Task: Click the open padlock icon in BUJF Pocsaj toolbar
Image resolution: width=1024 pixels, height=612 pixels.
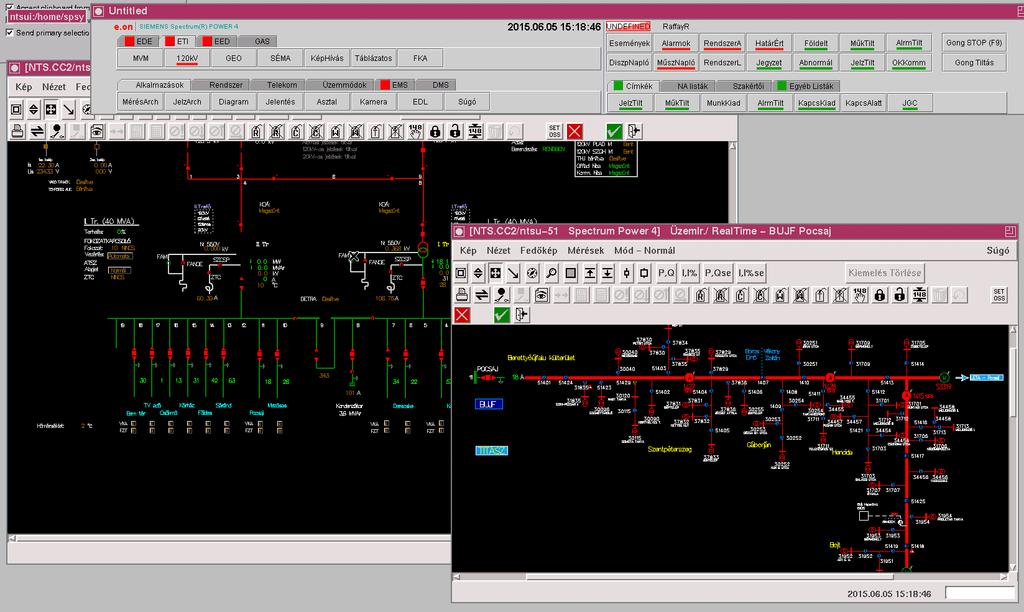Action: point(899,295)
